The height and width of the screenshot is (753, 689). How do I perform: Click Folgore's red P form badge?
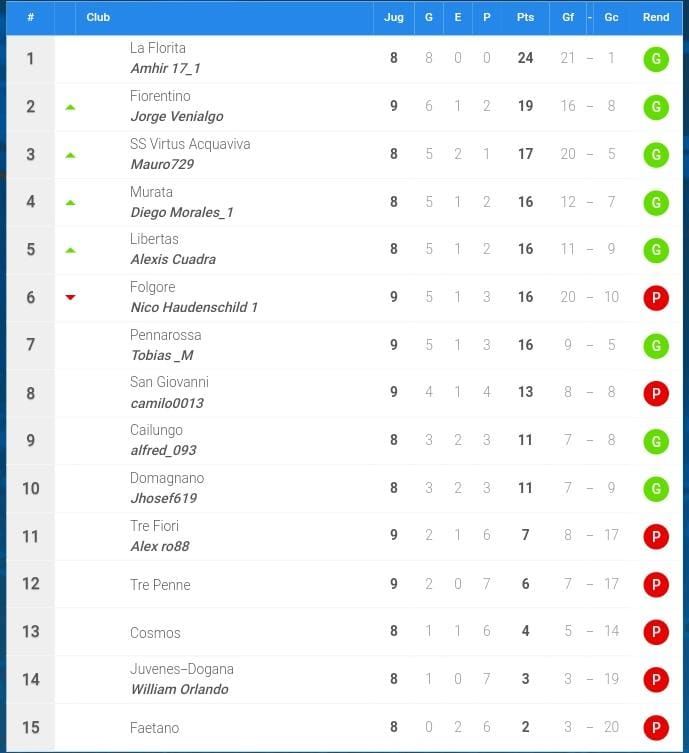655,298
